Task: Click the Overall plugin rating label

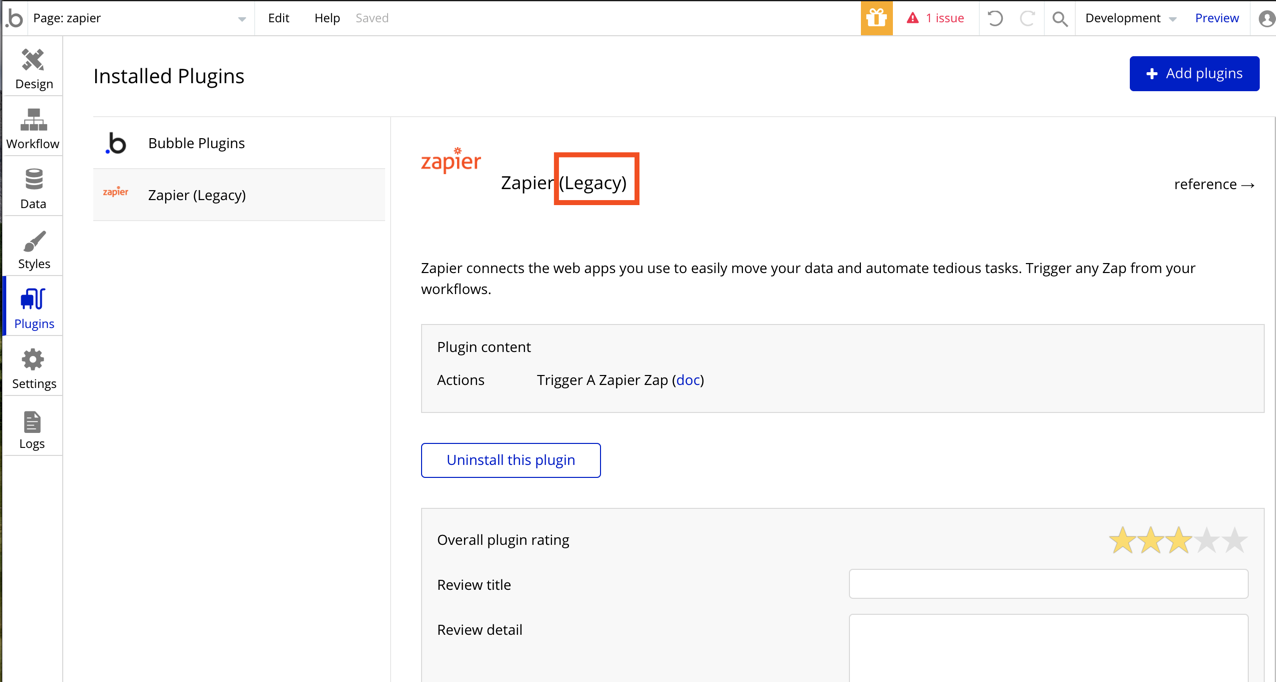Action: tap(503, 540)
